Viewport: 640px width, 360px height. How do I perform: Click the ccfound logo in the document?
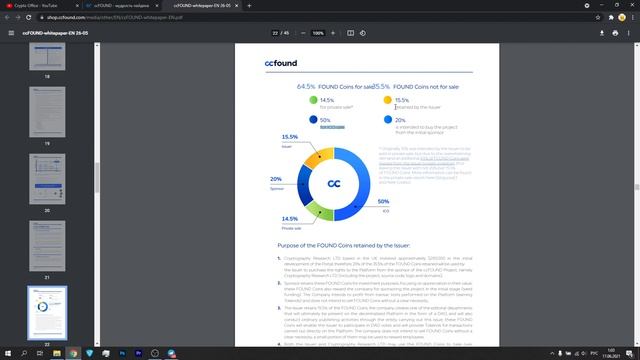[281, 63]
